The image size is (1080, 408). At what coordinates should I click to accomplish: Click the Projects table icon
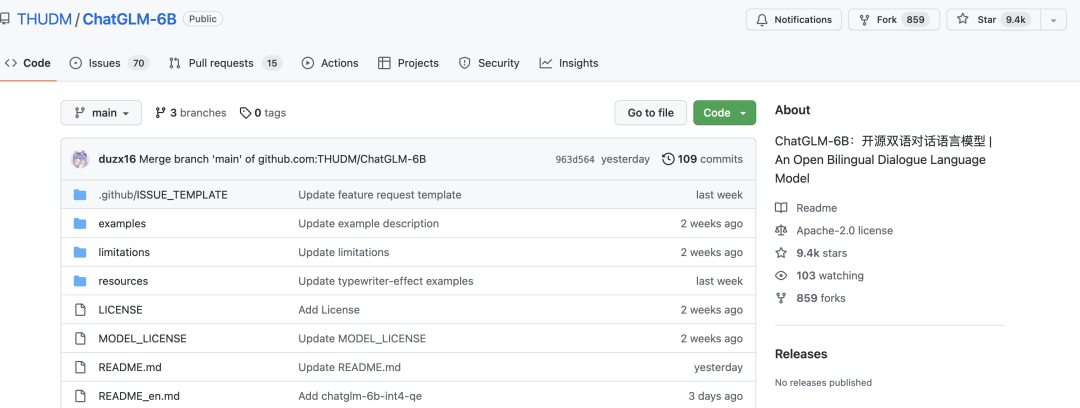384,63
